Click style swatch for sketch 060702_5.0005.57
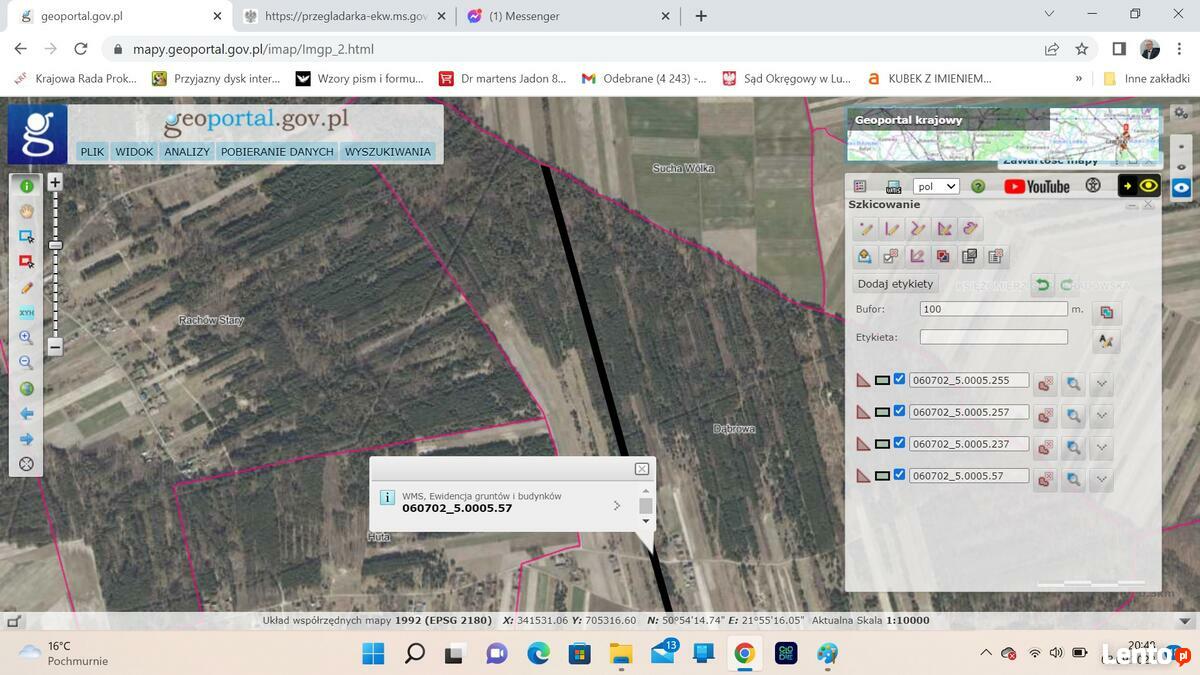1200x675 pixels. point(882,475)
